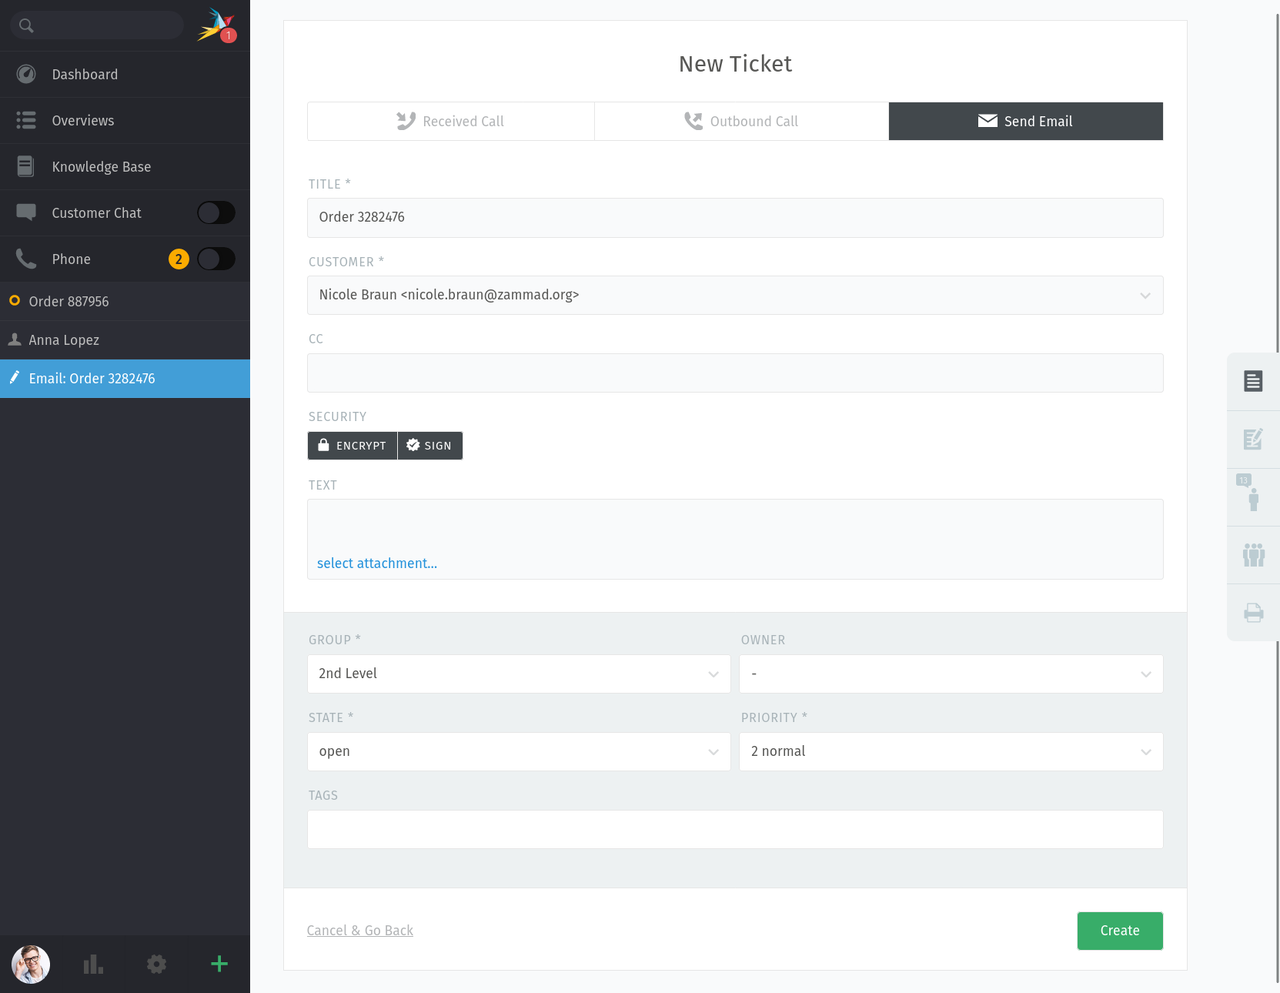The image size is (1280, 993).
Task: Switch to the Outbound Call tab
Action: 741,120
